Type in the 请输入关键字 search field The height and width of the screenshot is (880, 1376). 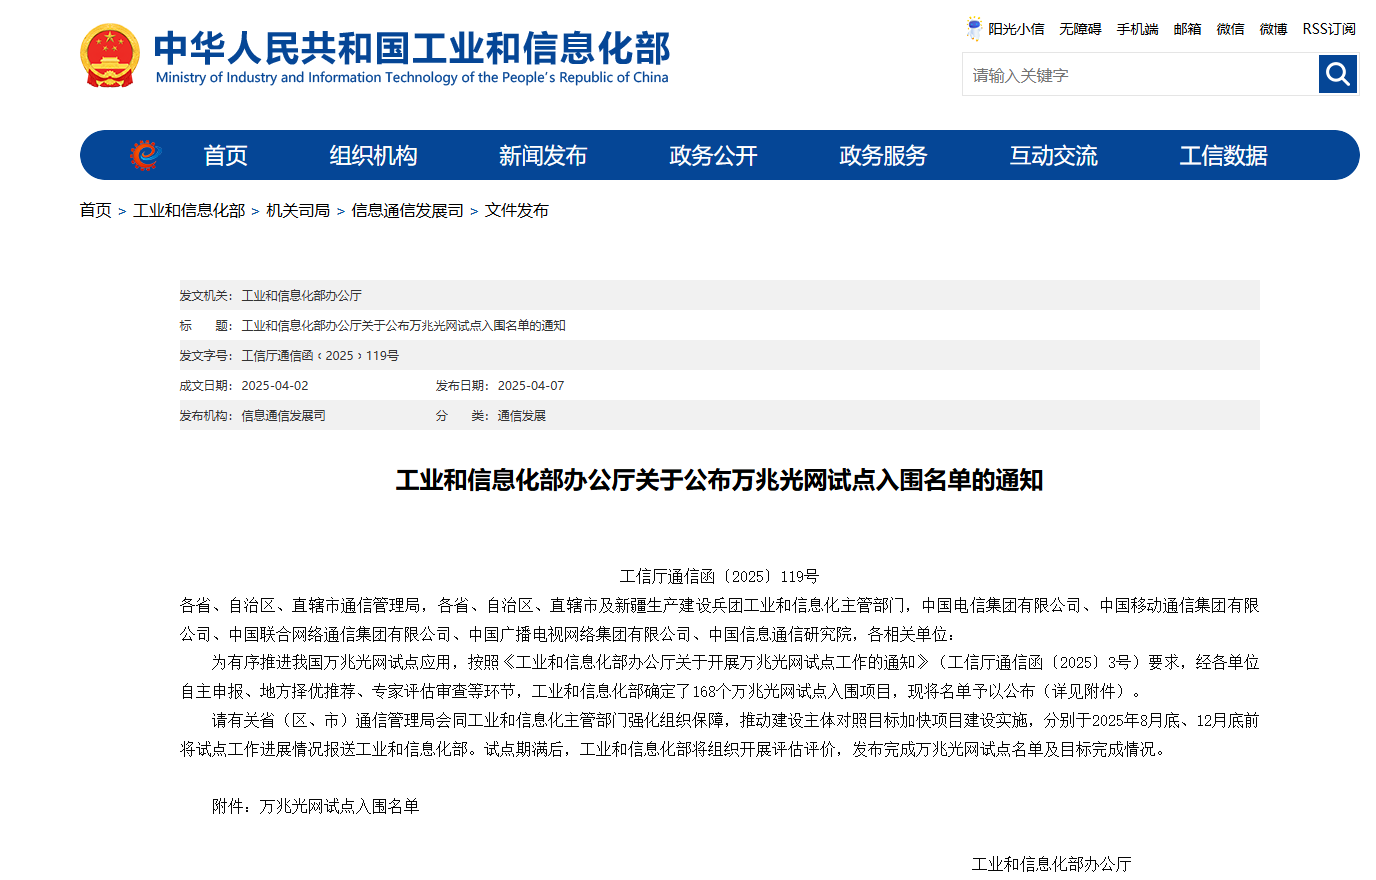[1140, 75]
